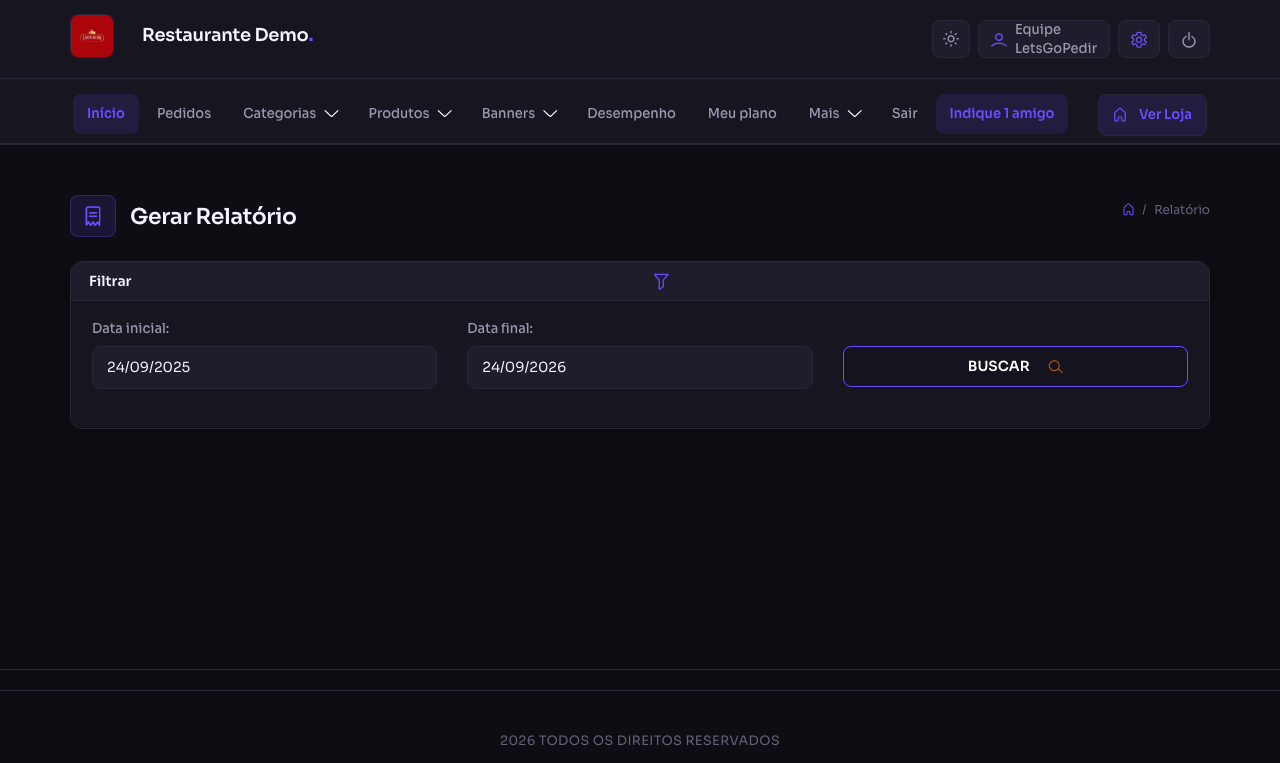
Task: Click the Indique 1 amigo button
Action: 1002,114
